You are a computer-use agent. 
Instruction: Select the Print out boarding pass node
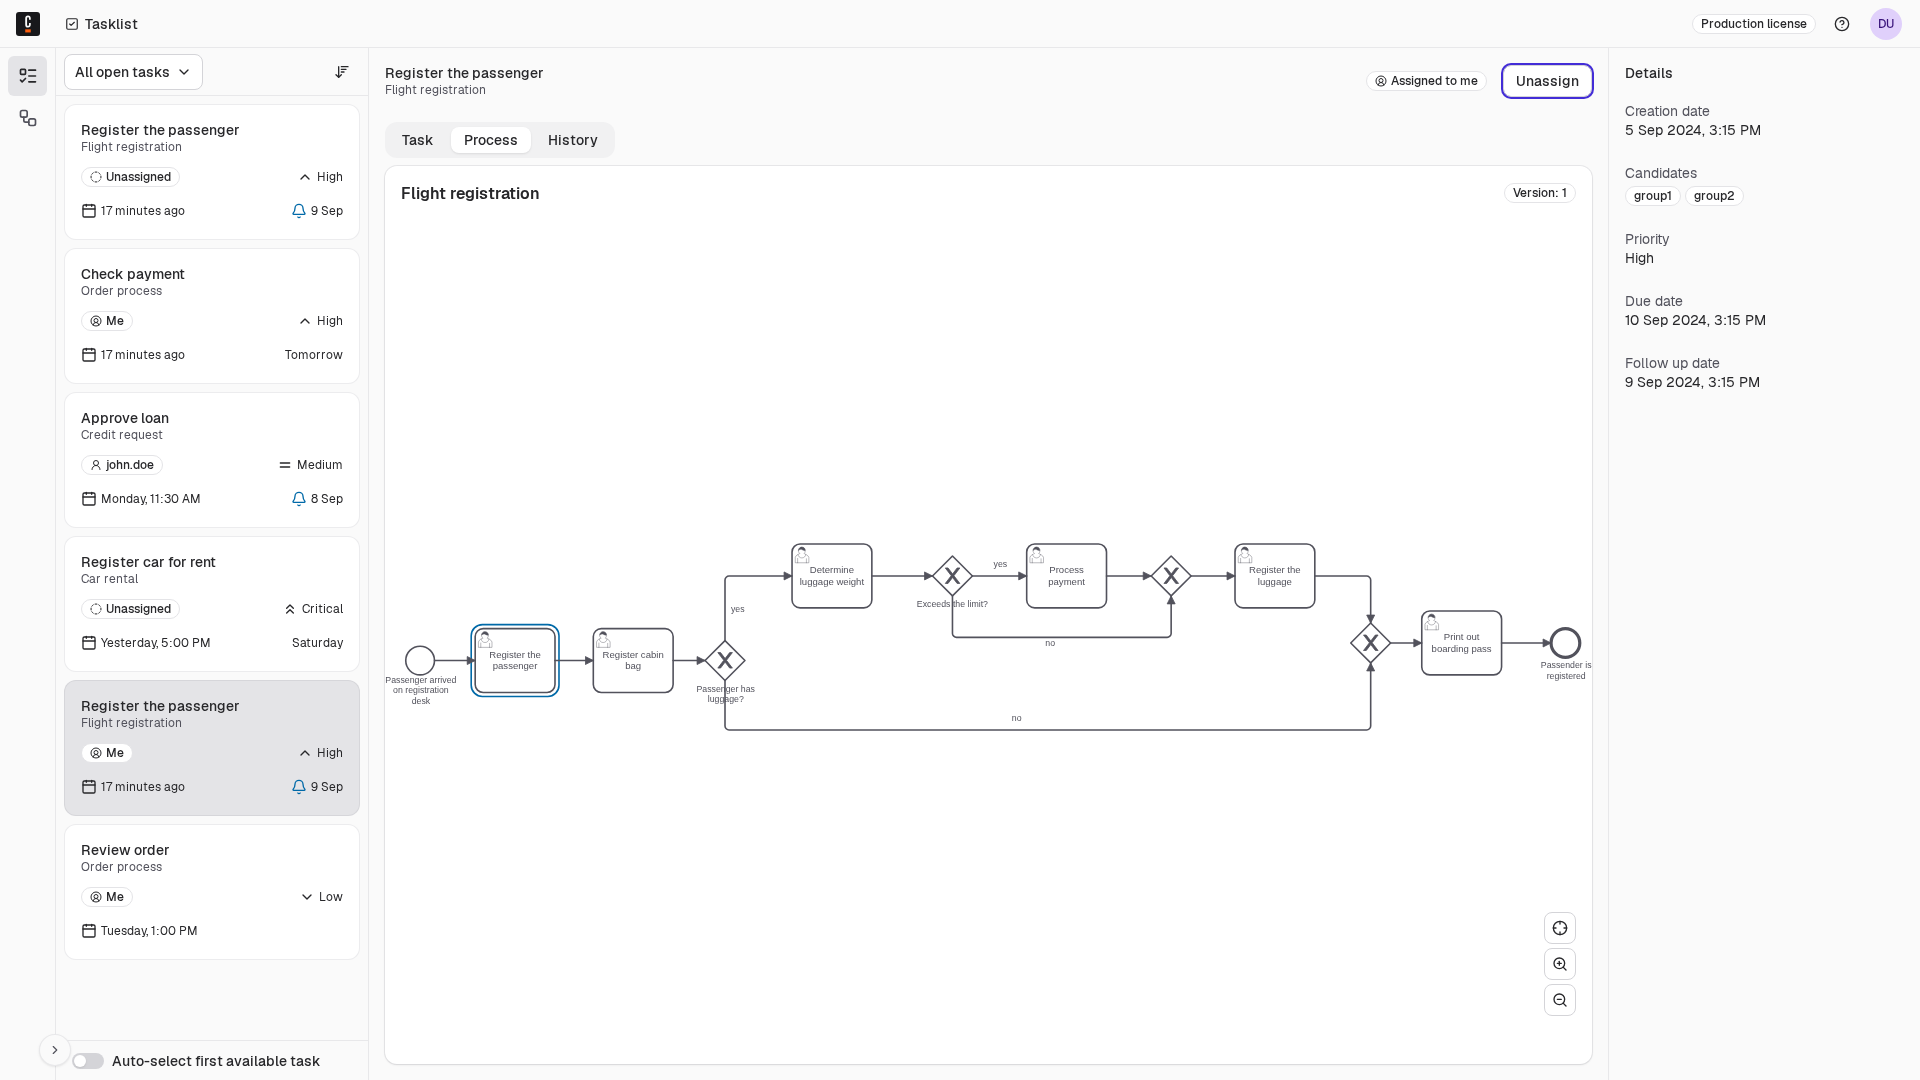click(x=1461, y=643)
